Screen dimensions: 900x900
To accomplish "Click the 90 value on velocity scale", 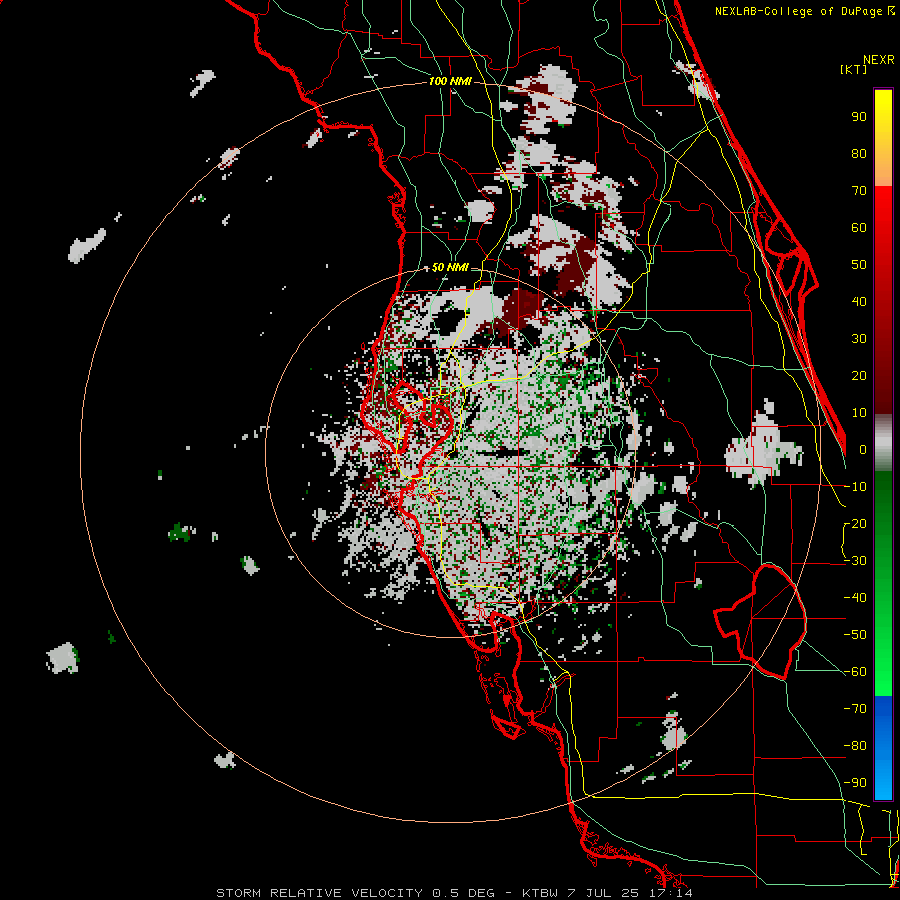I will click(x=859, y=117).
